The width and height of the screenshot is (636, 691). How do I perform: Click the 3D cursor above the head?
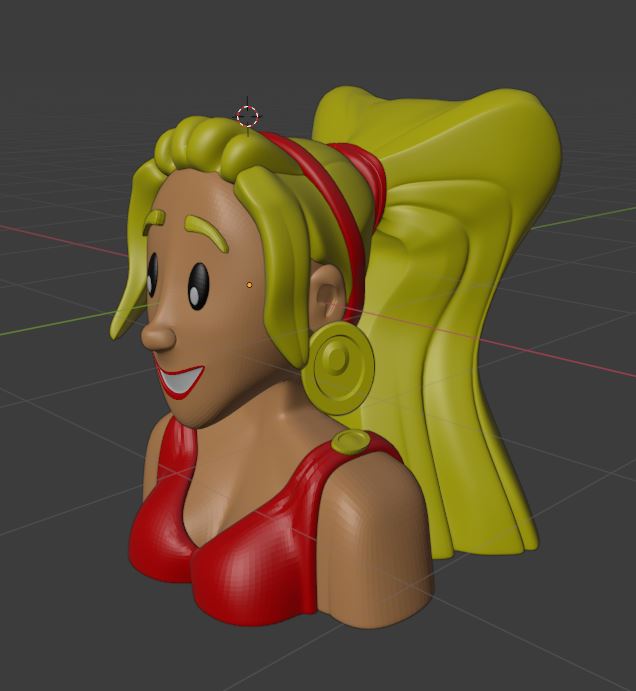[x=248, y=115]
